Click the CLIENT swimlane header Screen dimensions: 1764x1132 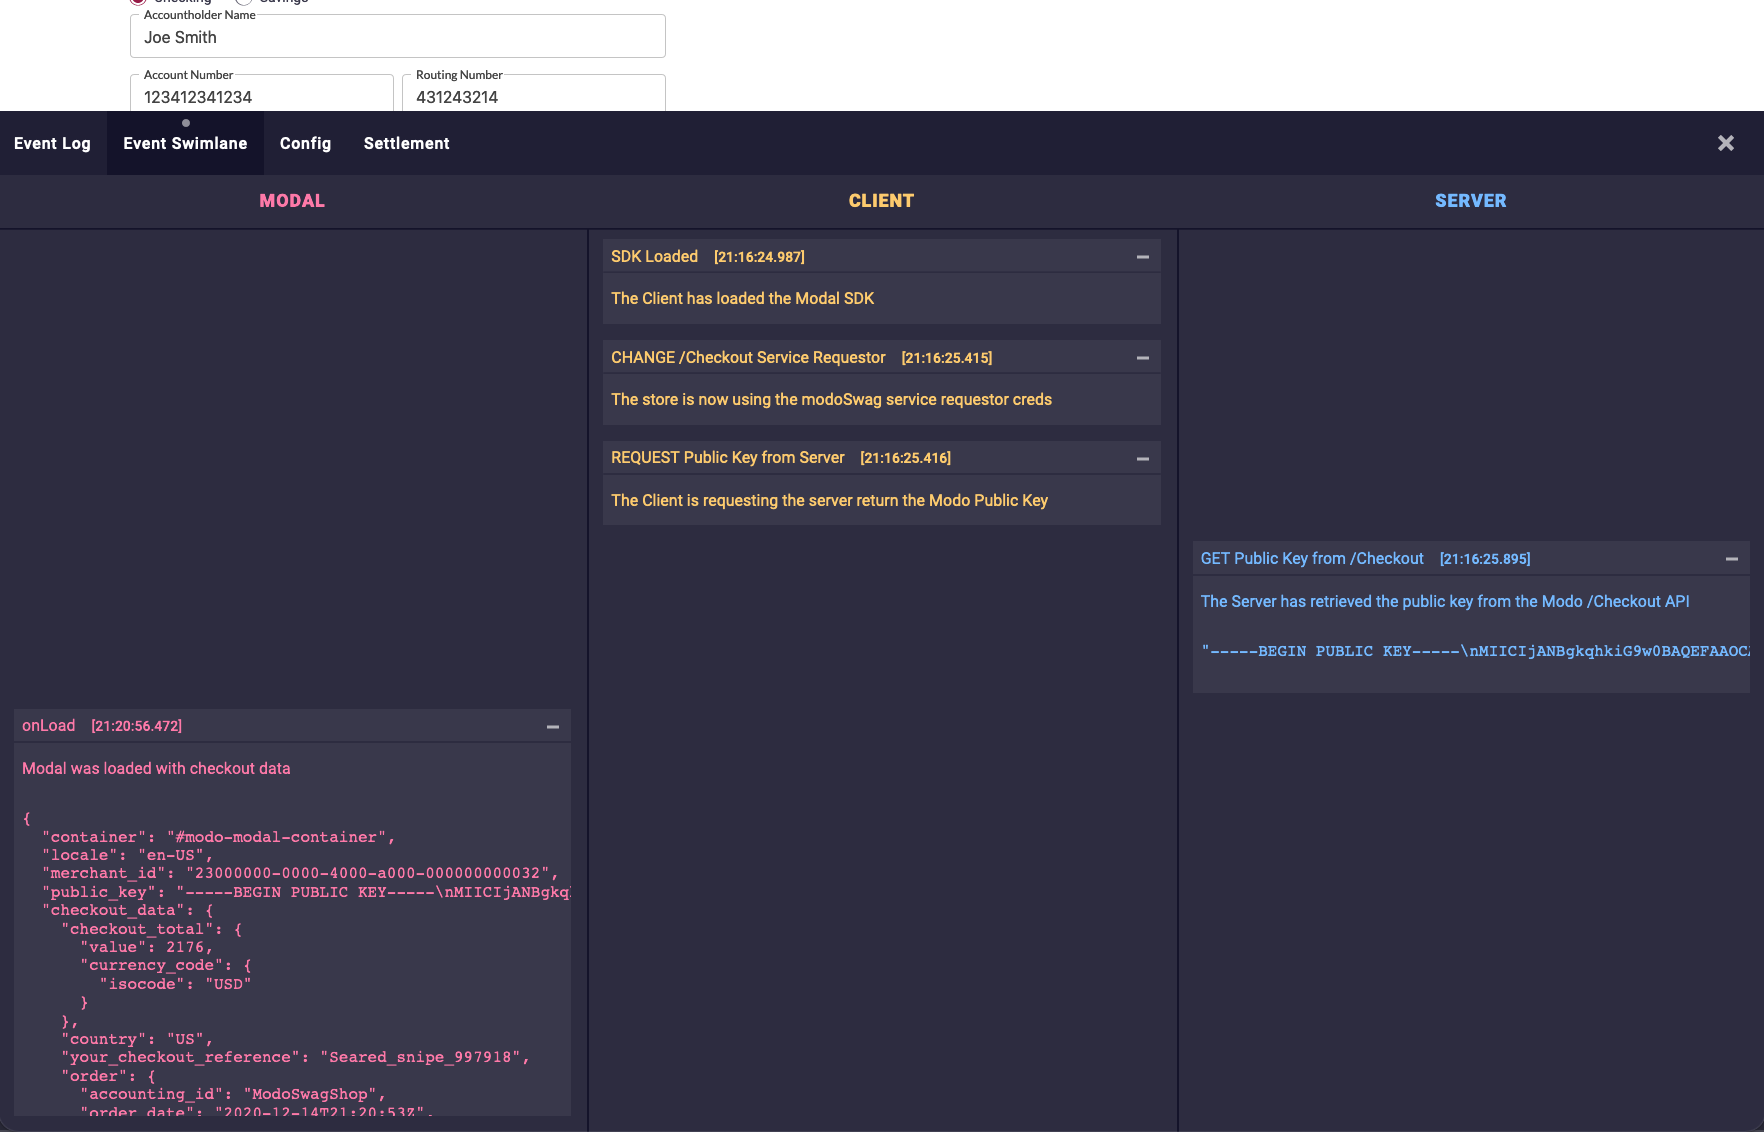881,201
